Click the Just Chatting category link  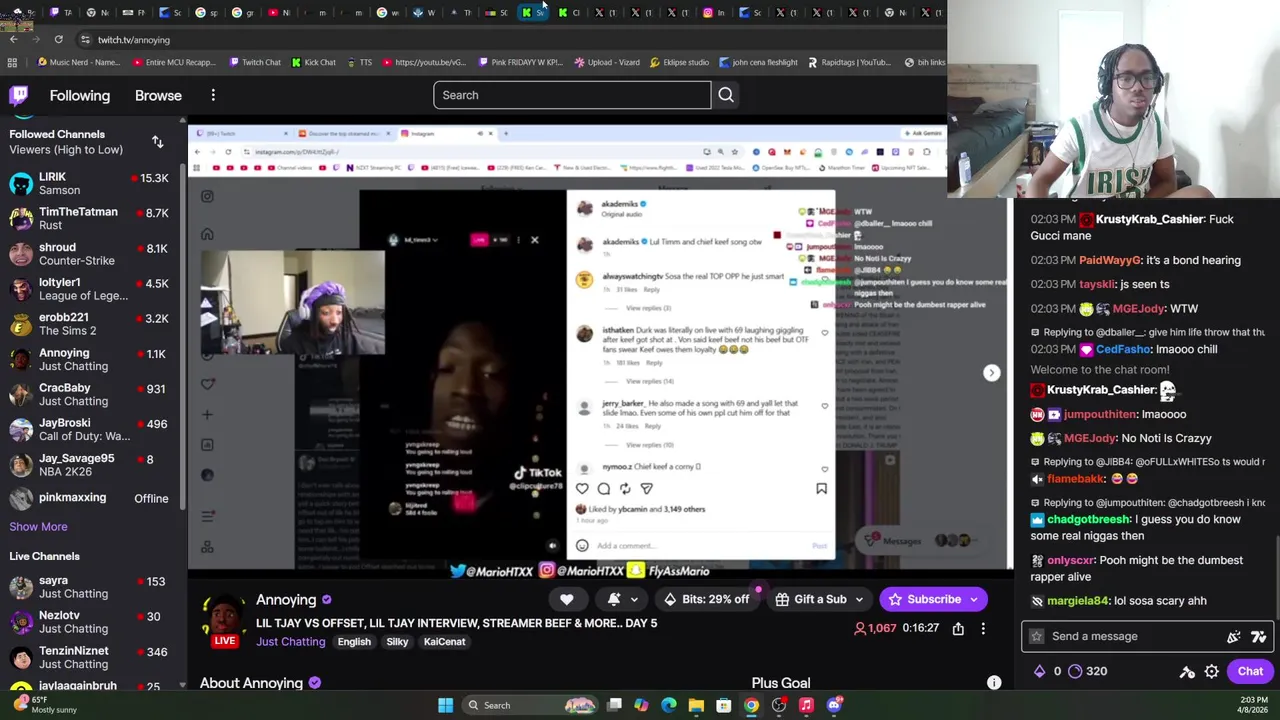(290, 642)
